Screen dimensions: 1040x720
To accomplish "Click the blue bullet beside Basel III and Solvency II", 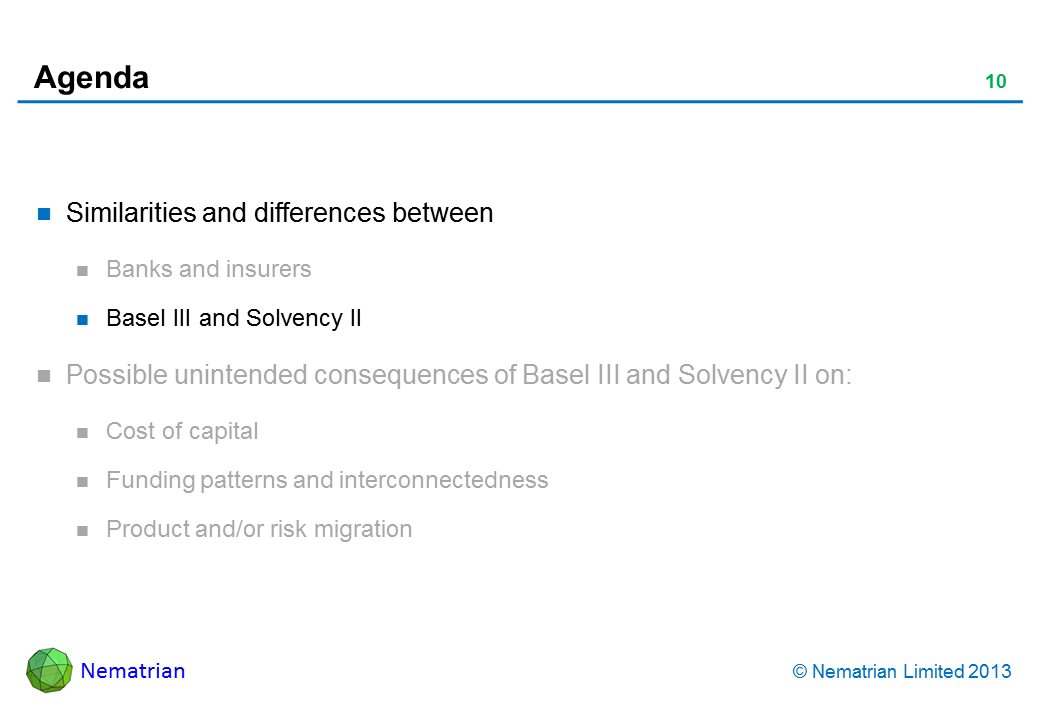I will tap(85, 320).
